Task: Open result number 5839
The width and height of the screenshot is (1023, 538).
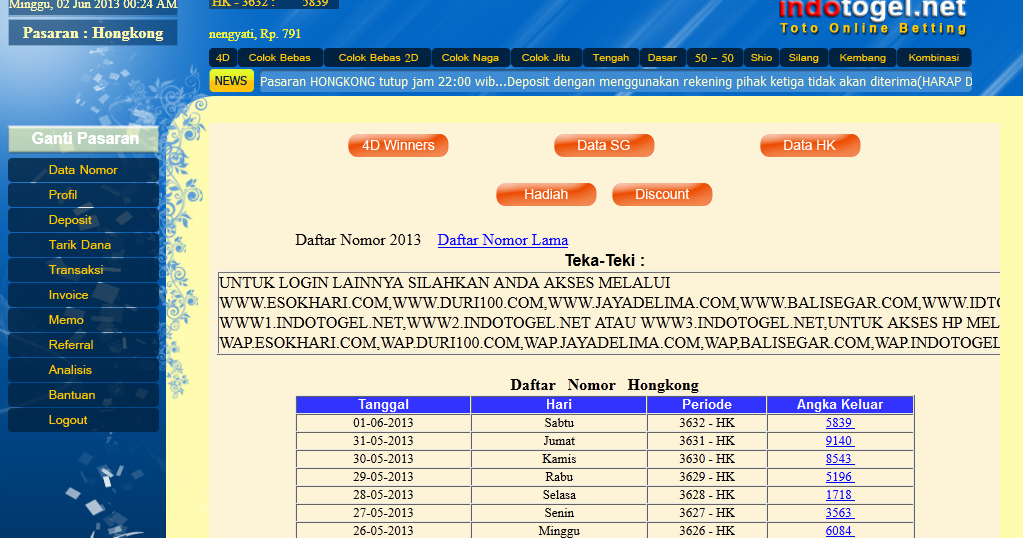Action: (840, 423)
